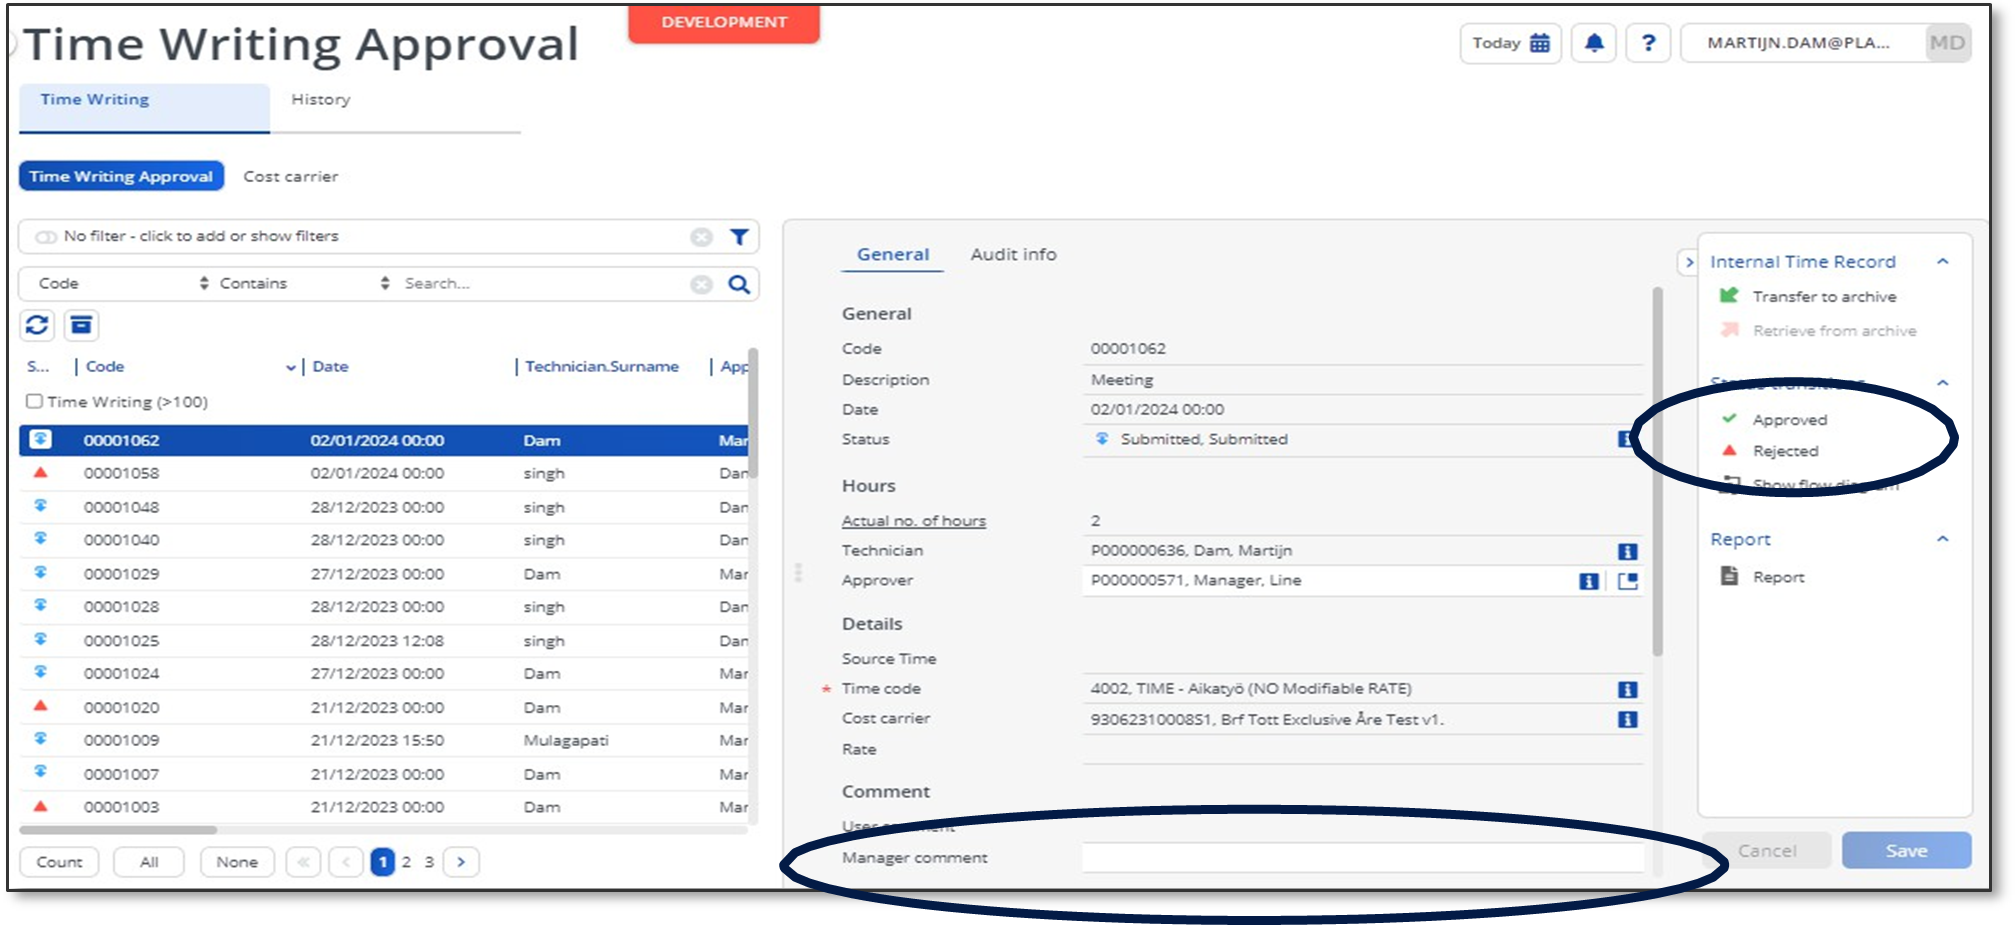The height and width of the screenshot is (925, 2015).
Task: Click rejected icon of row 00001020
Action: click(x=41, y=706)
